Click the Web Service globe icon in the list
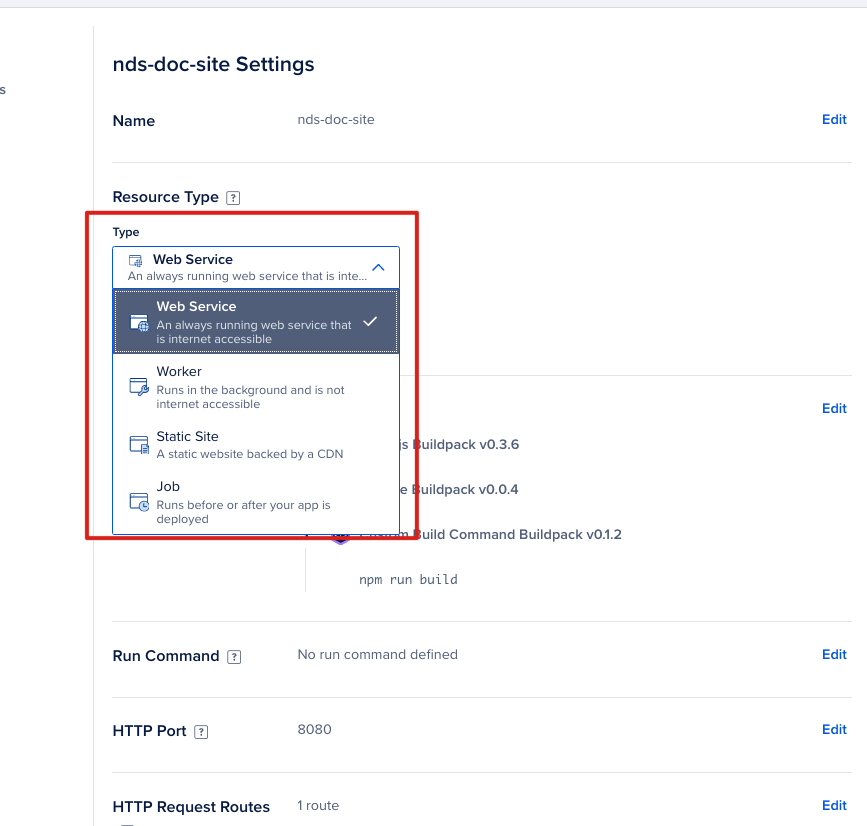Image resolution: width=867 pixels, height=826 pixels. 139,322
